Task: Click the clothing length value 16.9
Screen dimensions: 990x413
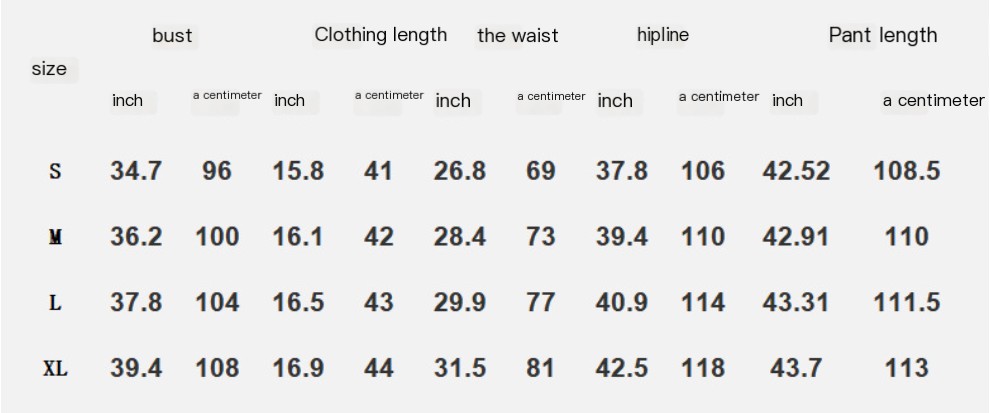Action: tap(298, 368)
